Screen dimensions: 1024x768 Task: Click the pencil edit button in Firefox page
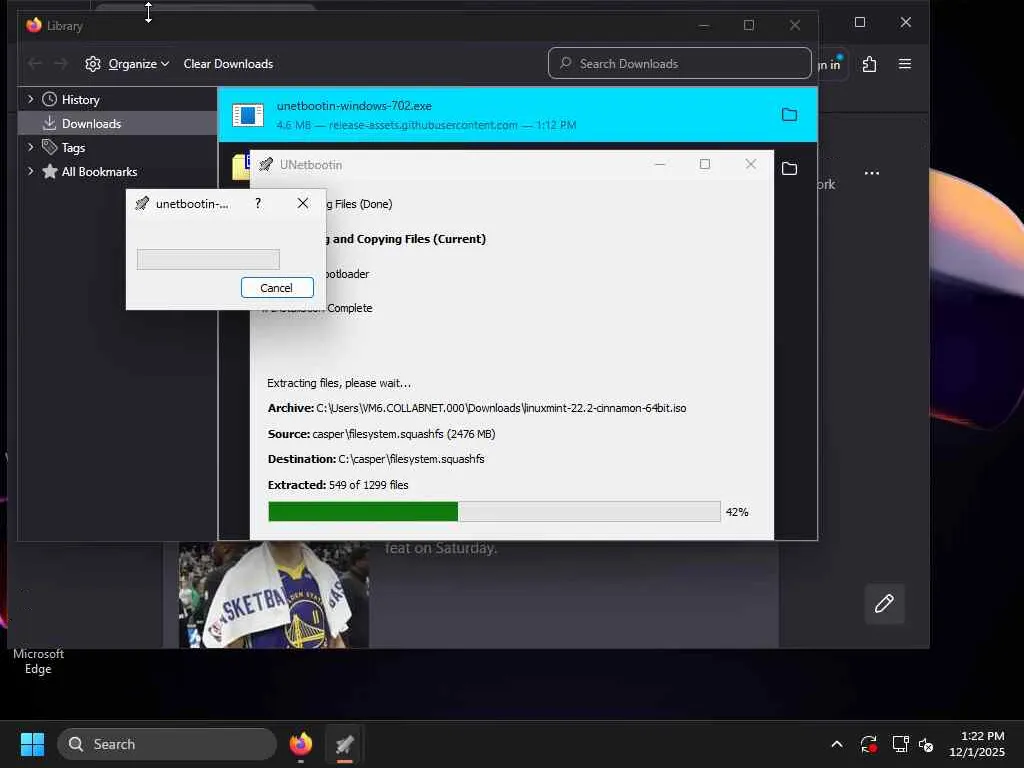(884, 603)
